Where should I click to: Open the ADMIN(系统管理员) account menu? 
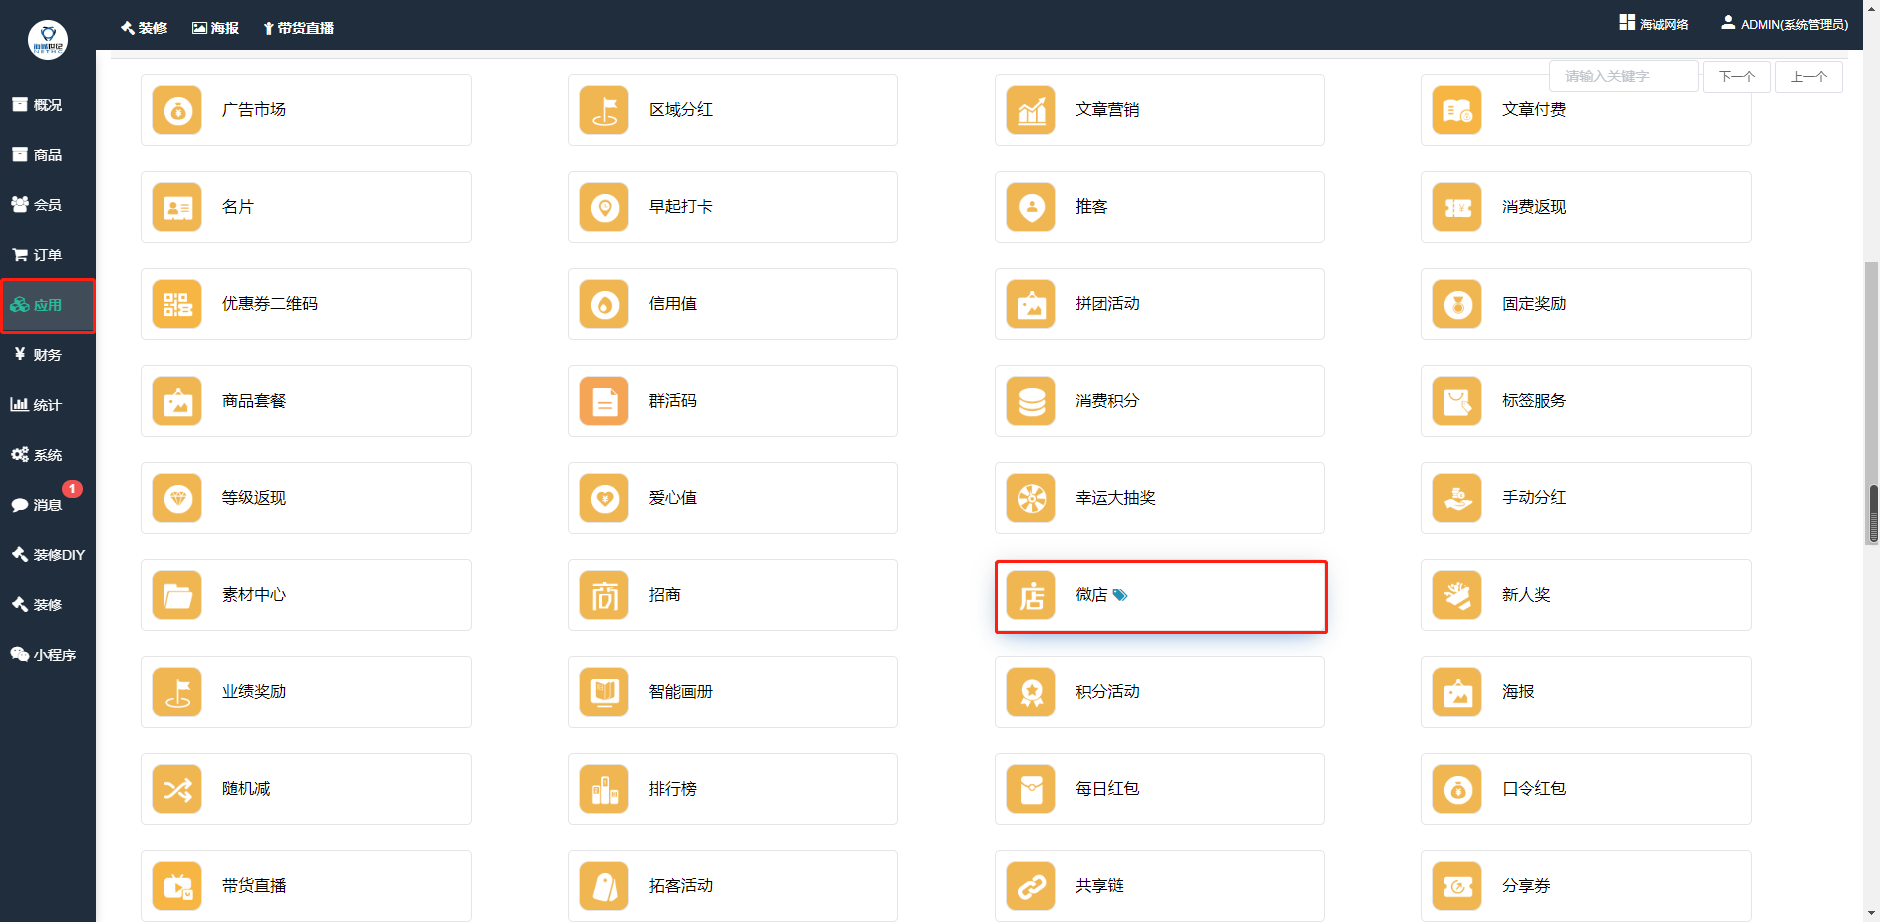point(1784,24)
